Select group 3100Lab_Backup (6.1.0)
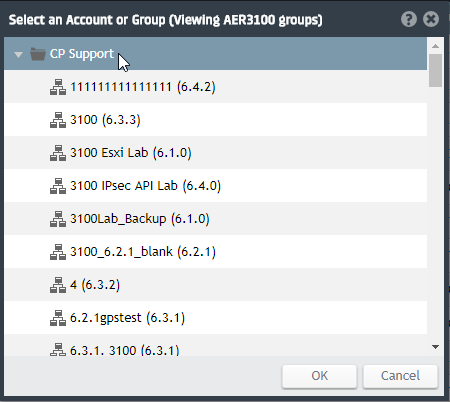450x402 pixels. click(140, 219)
